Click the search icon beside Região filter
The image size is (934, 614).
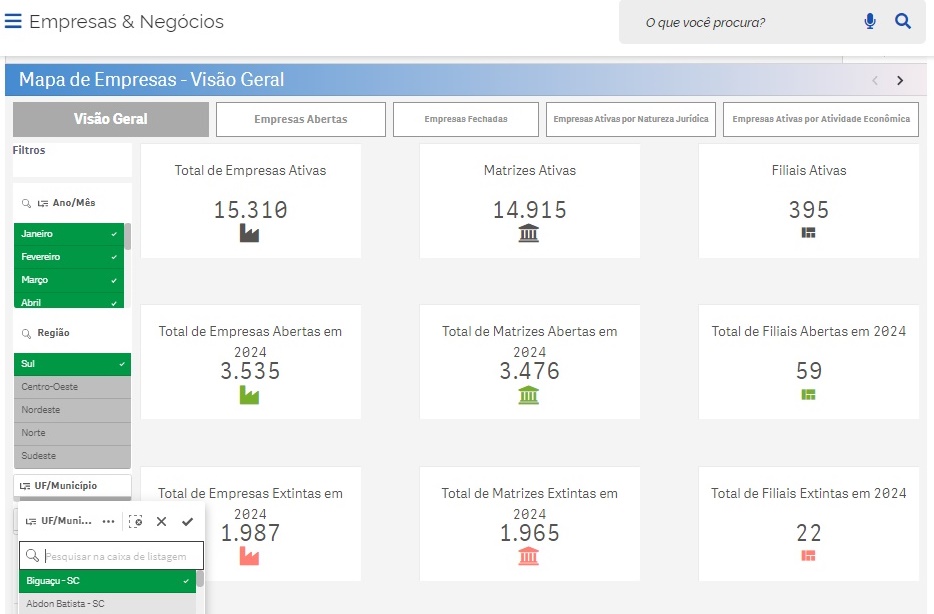26,333
